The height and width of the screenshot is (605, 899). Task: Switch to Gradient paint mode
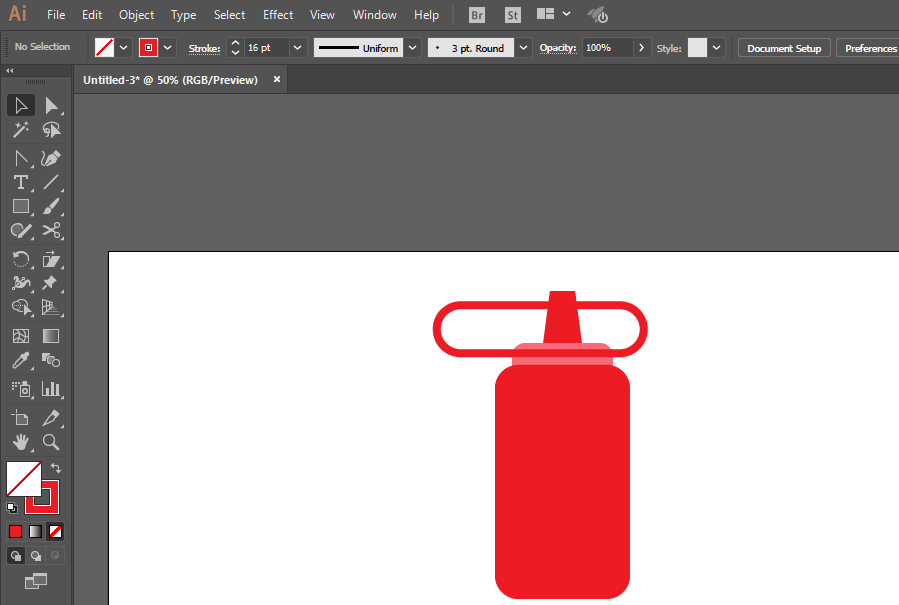tap(35, 531)
